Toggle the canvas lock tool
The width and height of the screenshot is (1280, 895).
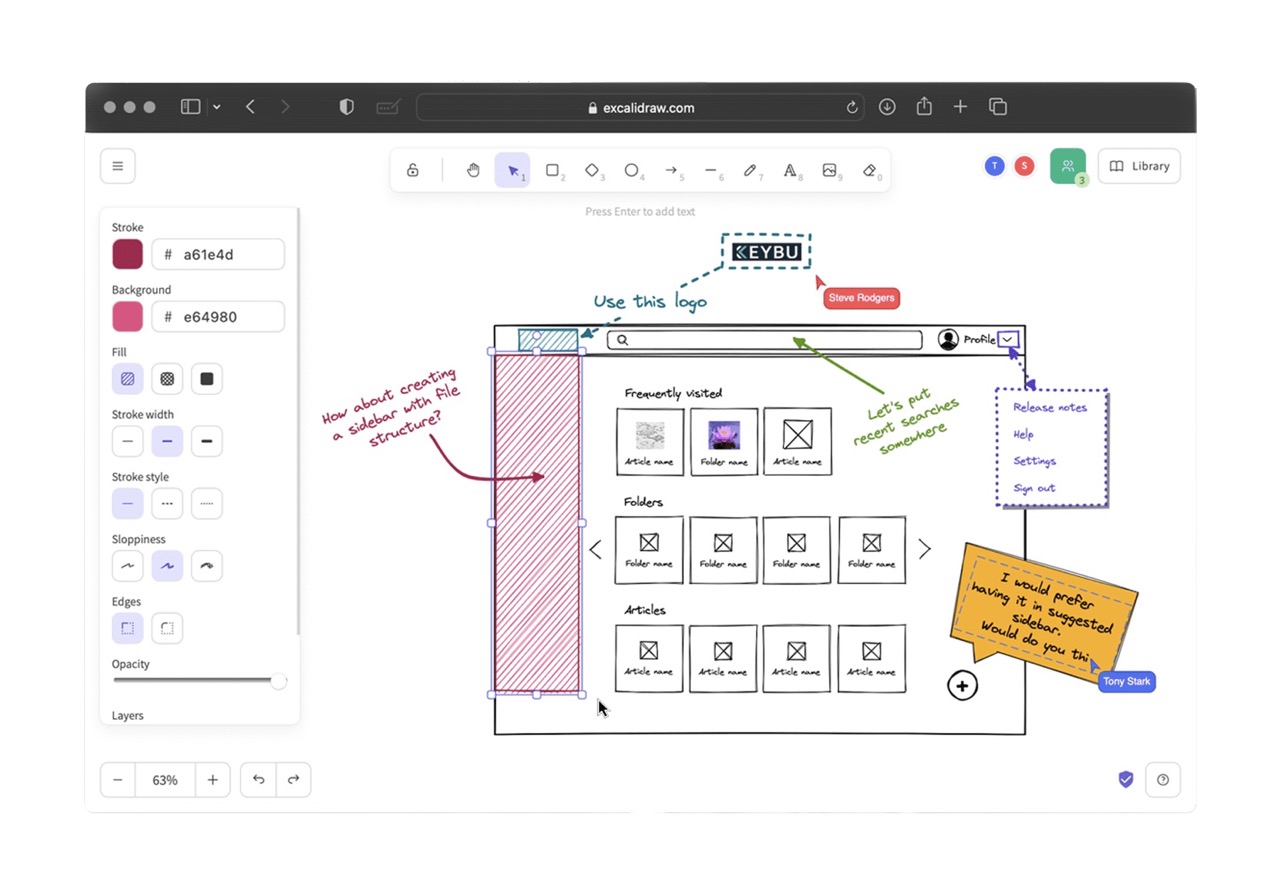tap(412, 170)
